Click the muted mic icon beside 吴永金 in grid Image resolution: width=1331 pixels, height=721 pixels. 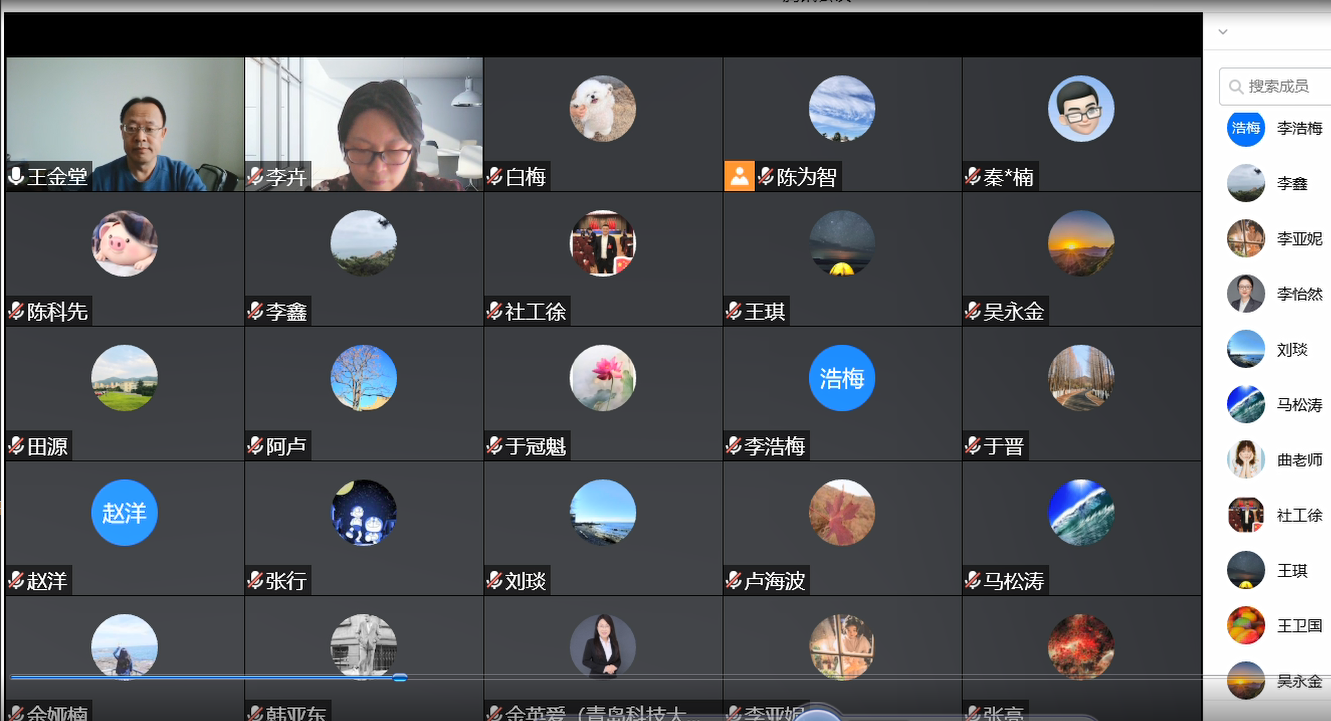click(x=973, y=312)
